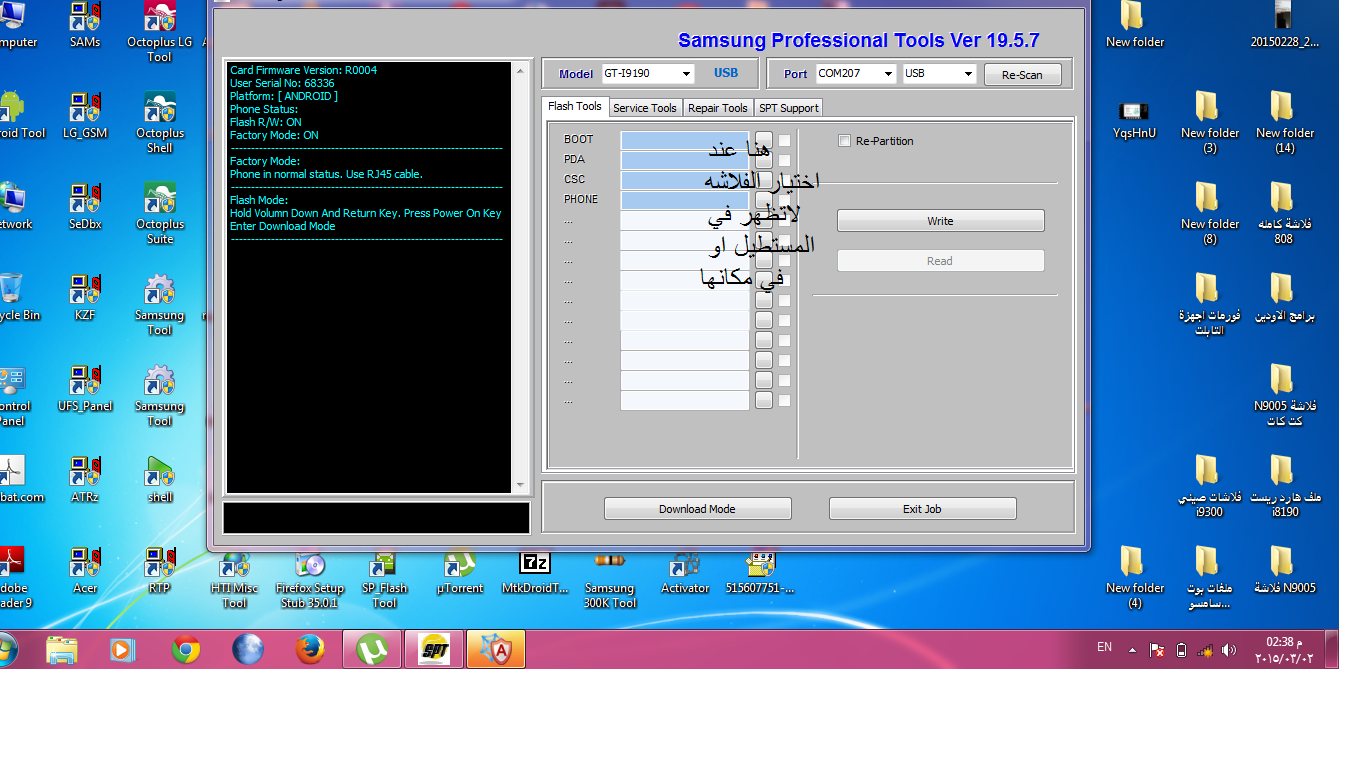The width and height of the screenshot is (1366, 768).
Task: Launch Octoplus LG Tool shortcut
Action: [x=160, y=32]
